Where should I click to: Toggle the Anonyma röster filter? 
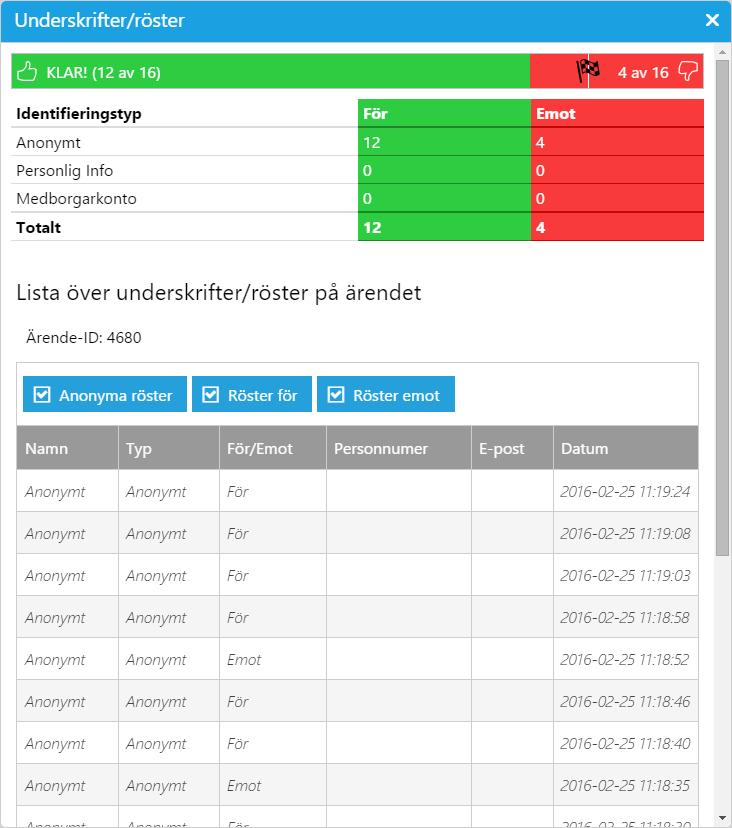click(105, 394)
